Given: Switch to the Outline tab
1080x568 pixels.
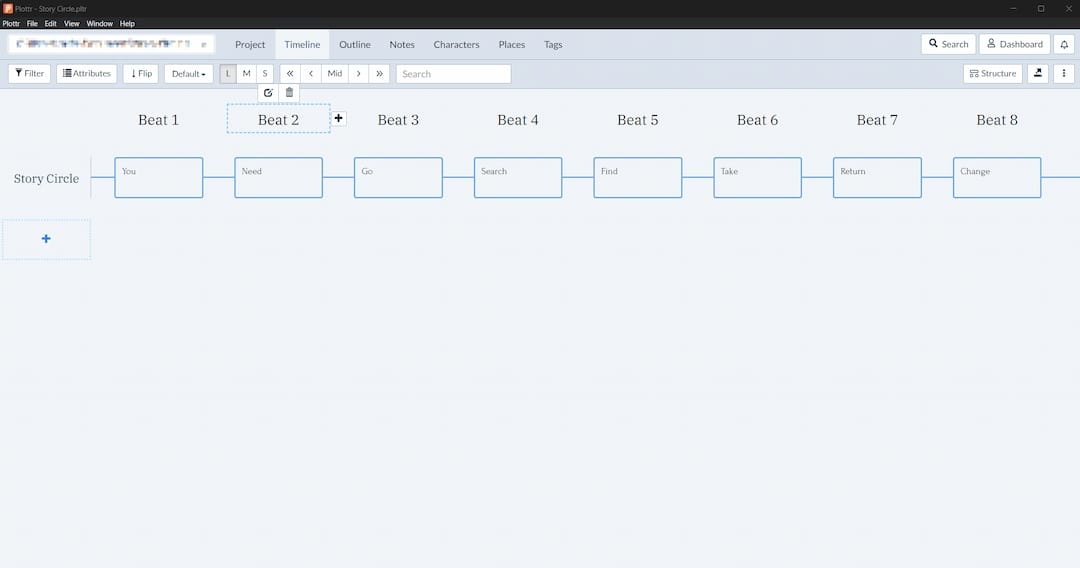Looking at the screenshot, I should (354, 45).
